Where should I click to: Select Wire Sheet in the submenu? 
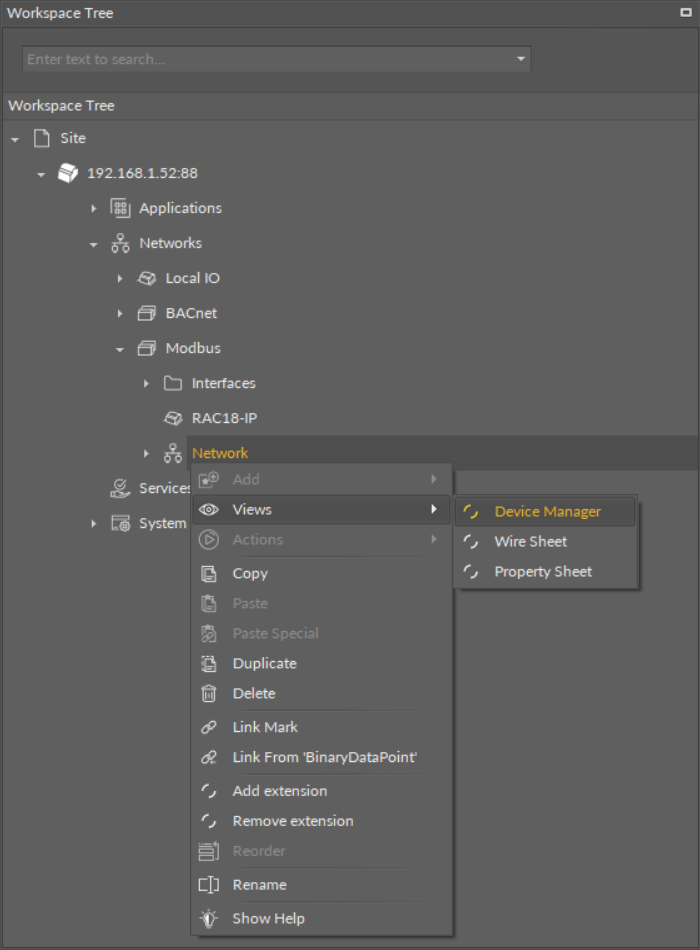530,542
